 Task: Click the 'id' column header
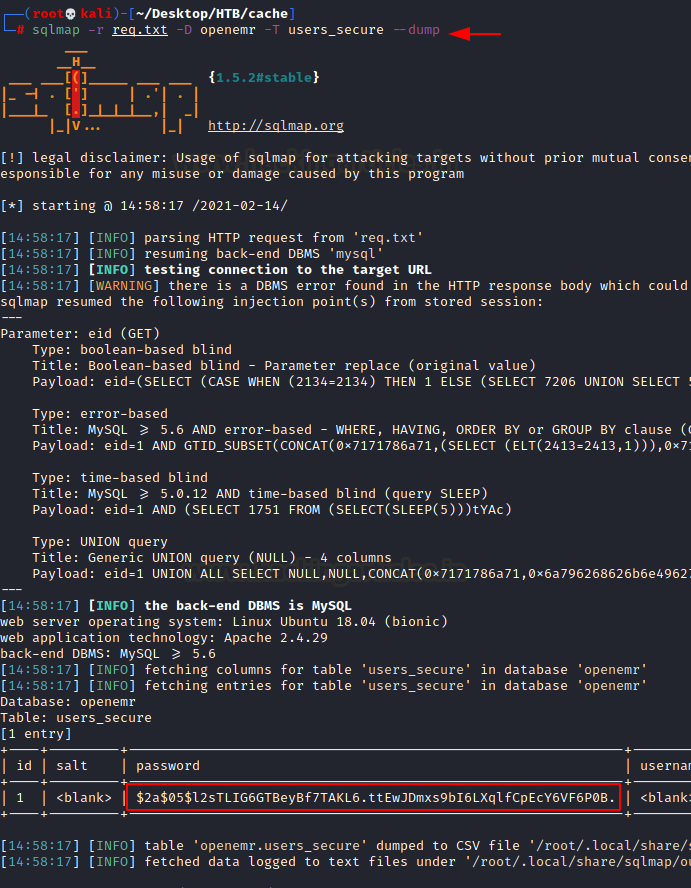[24, 766]
